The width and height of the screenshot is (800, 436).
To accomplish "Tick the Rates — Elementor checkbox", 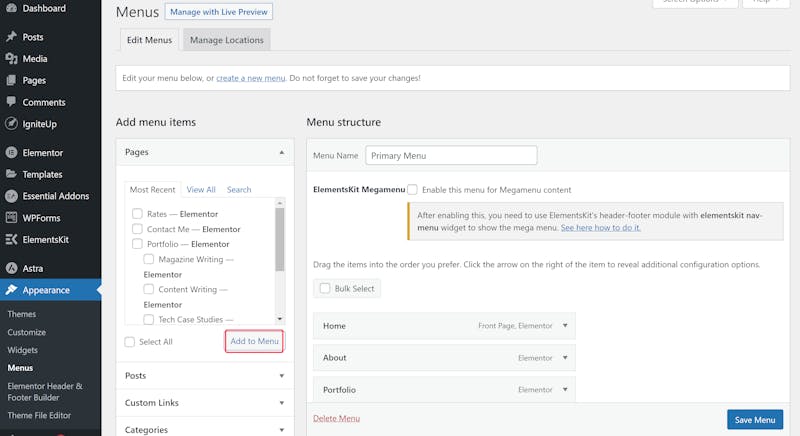I will [137, 214].
